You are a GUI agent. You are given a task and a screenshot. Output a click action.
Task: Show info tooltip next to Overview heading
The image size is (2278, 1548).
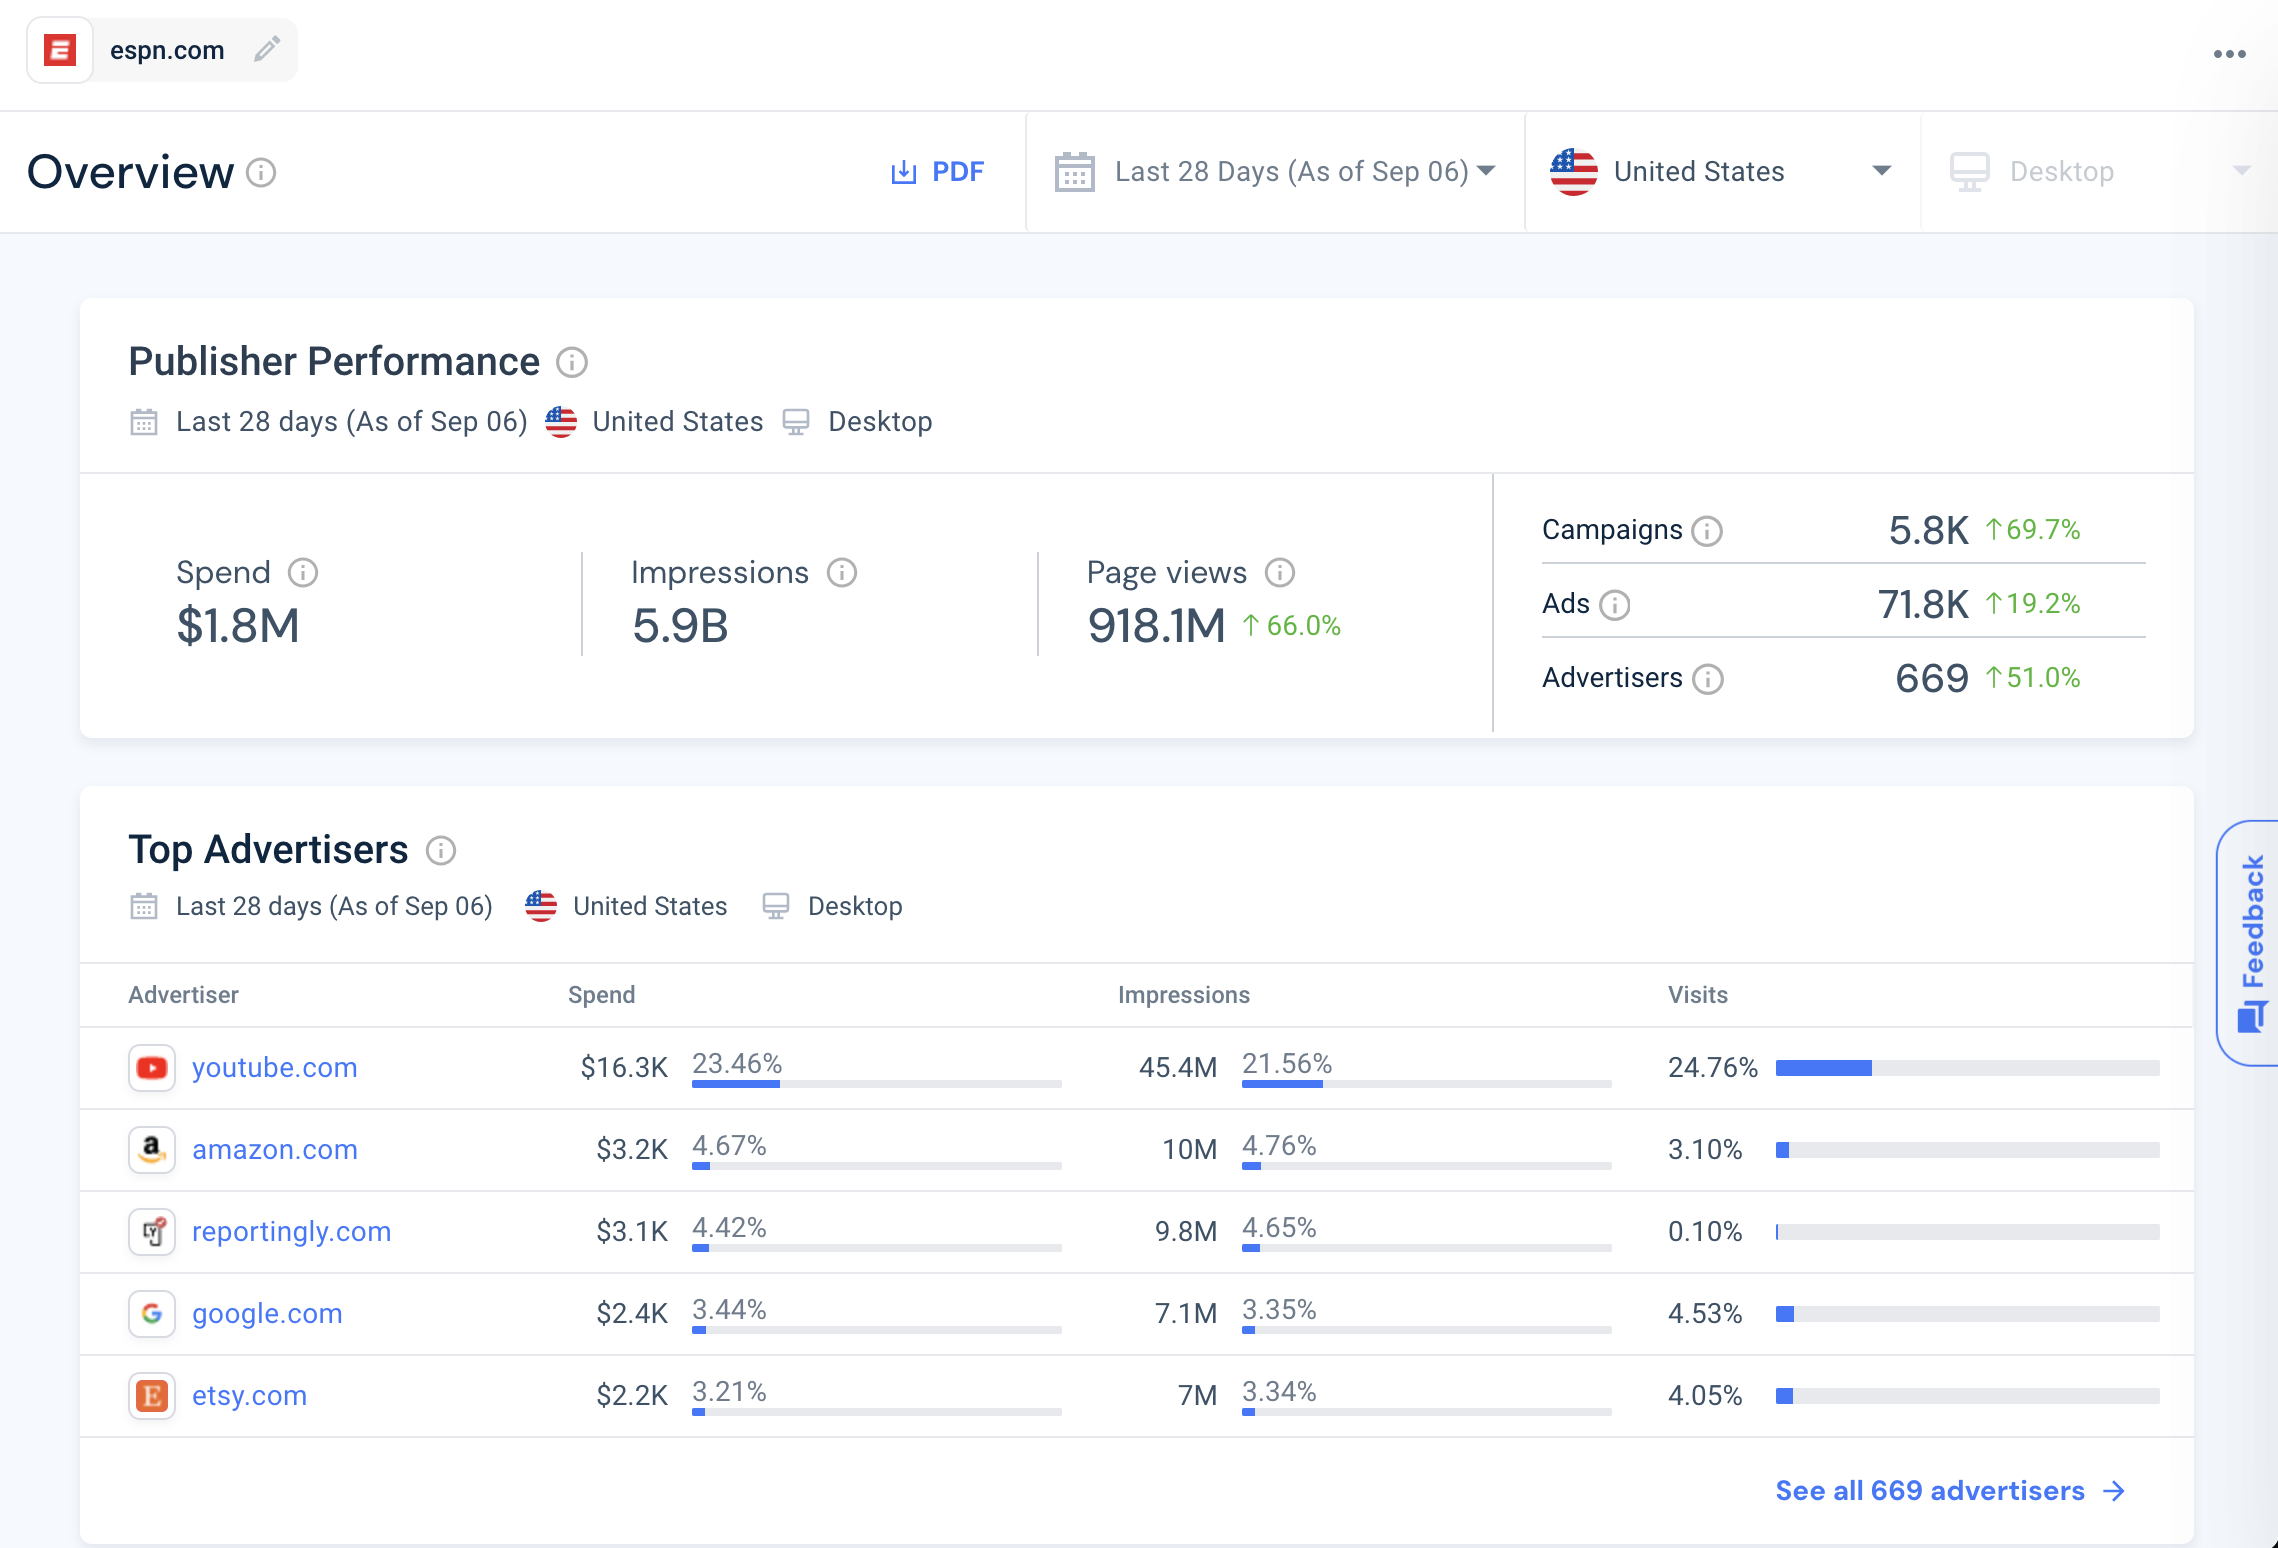(x=261, y=173)
